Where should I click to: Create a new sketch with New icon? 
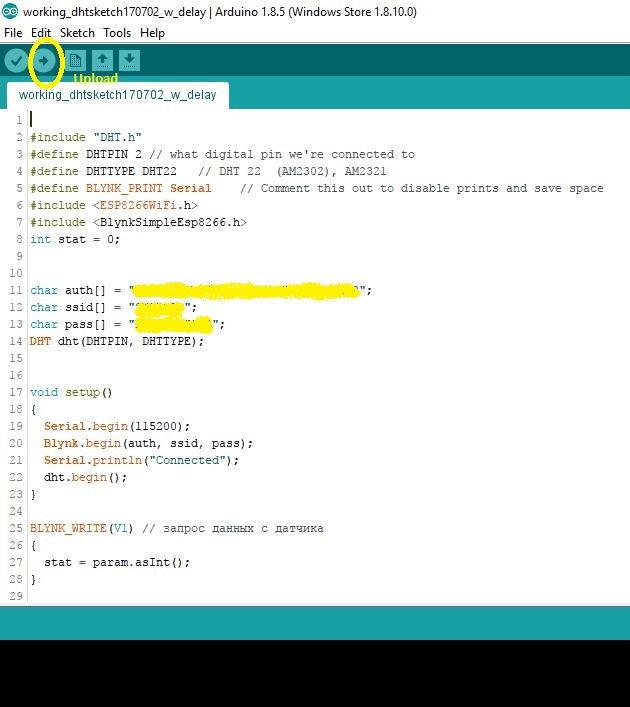click(x=75, y=60)
